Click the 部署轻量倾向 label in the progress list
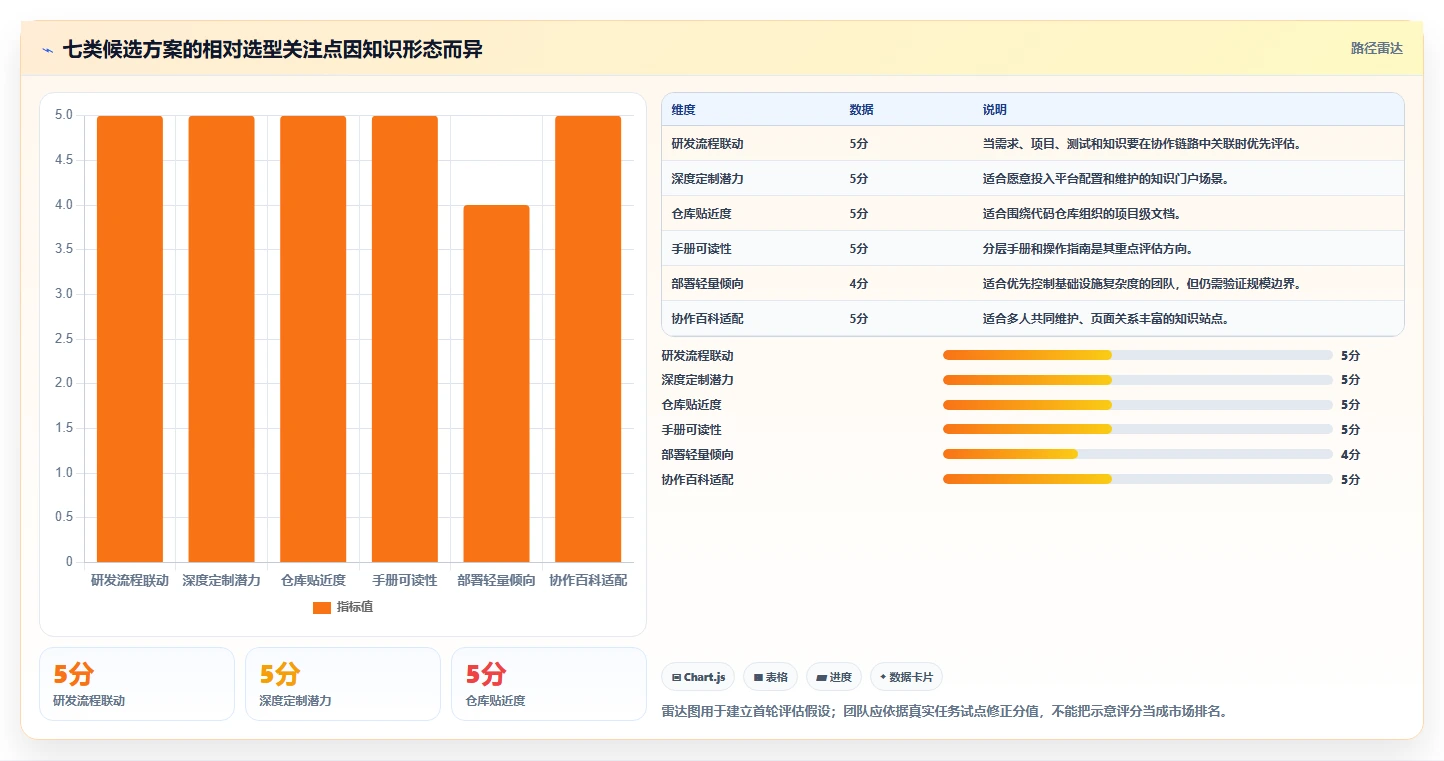 (x=698, y=455)
